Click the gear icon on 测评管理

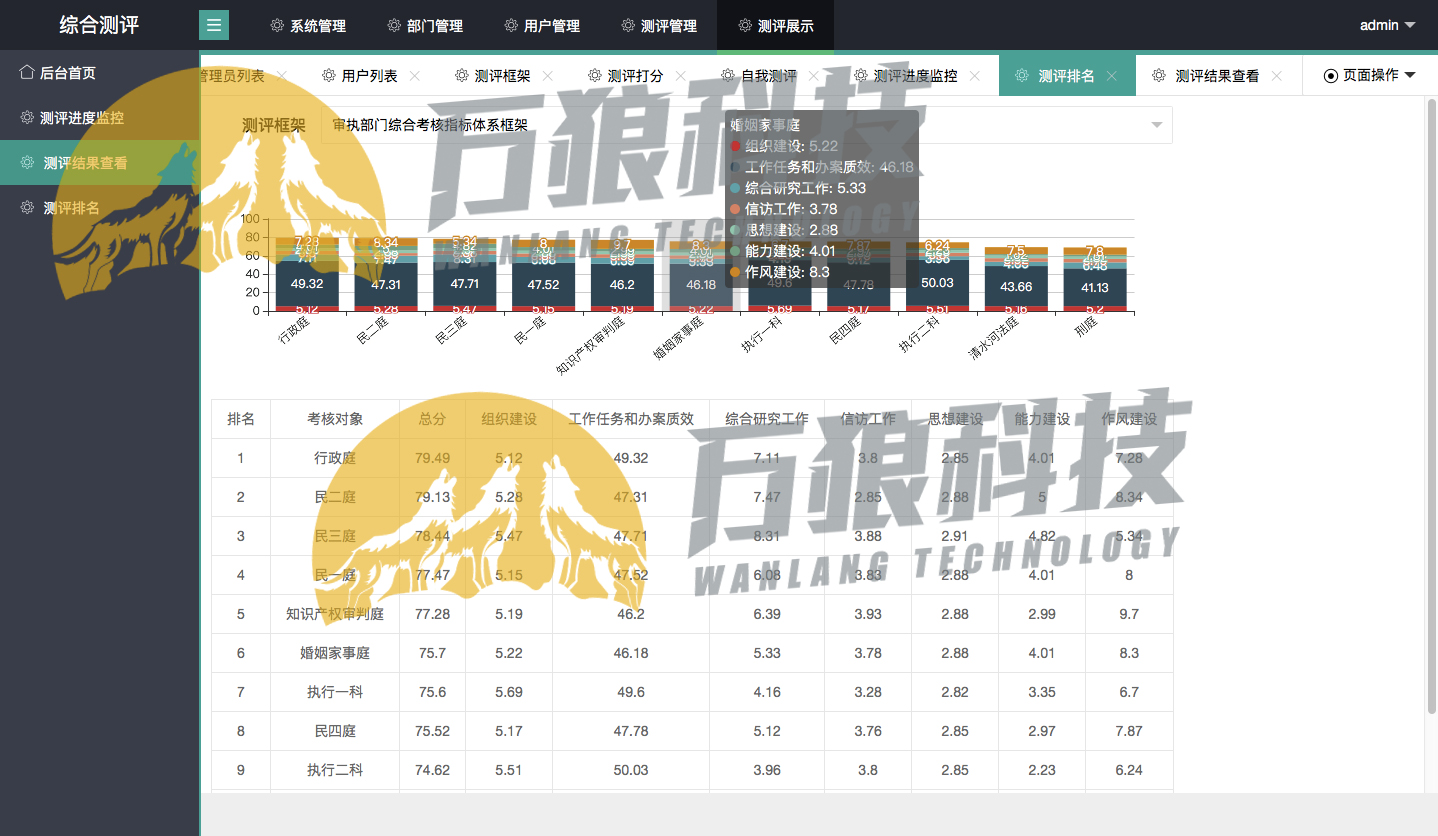(628, 25)
